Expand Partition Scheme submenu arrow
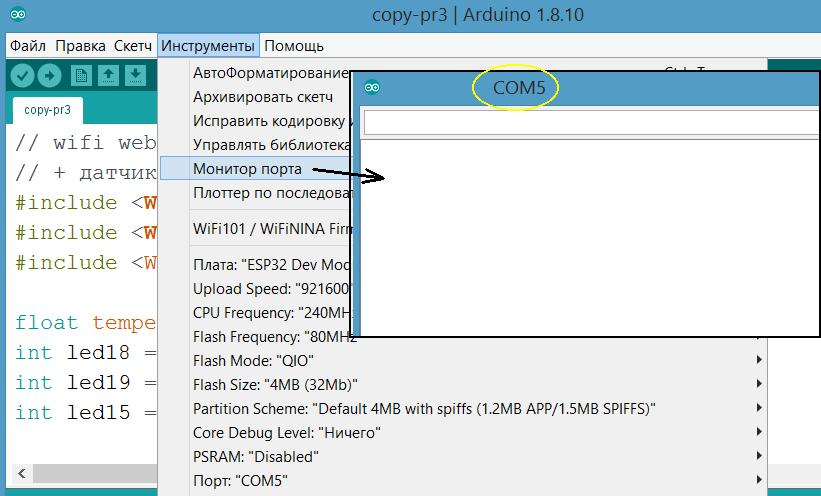Viewport: 821px width, 496px height. (759, 408)
